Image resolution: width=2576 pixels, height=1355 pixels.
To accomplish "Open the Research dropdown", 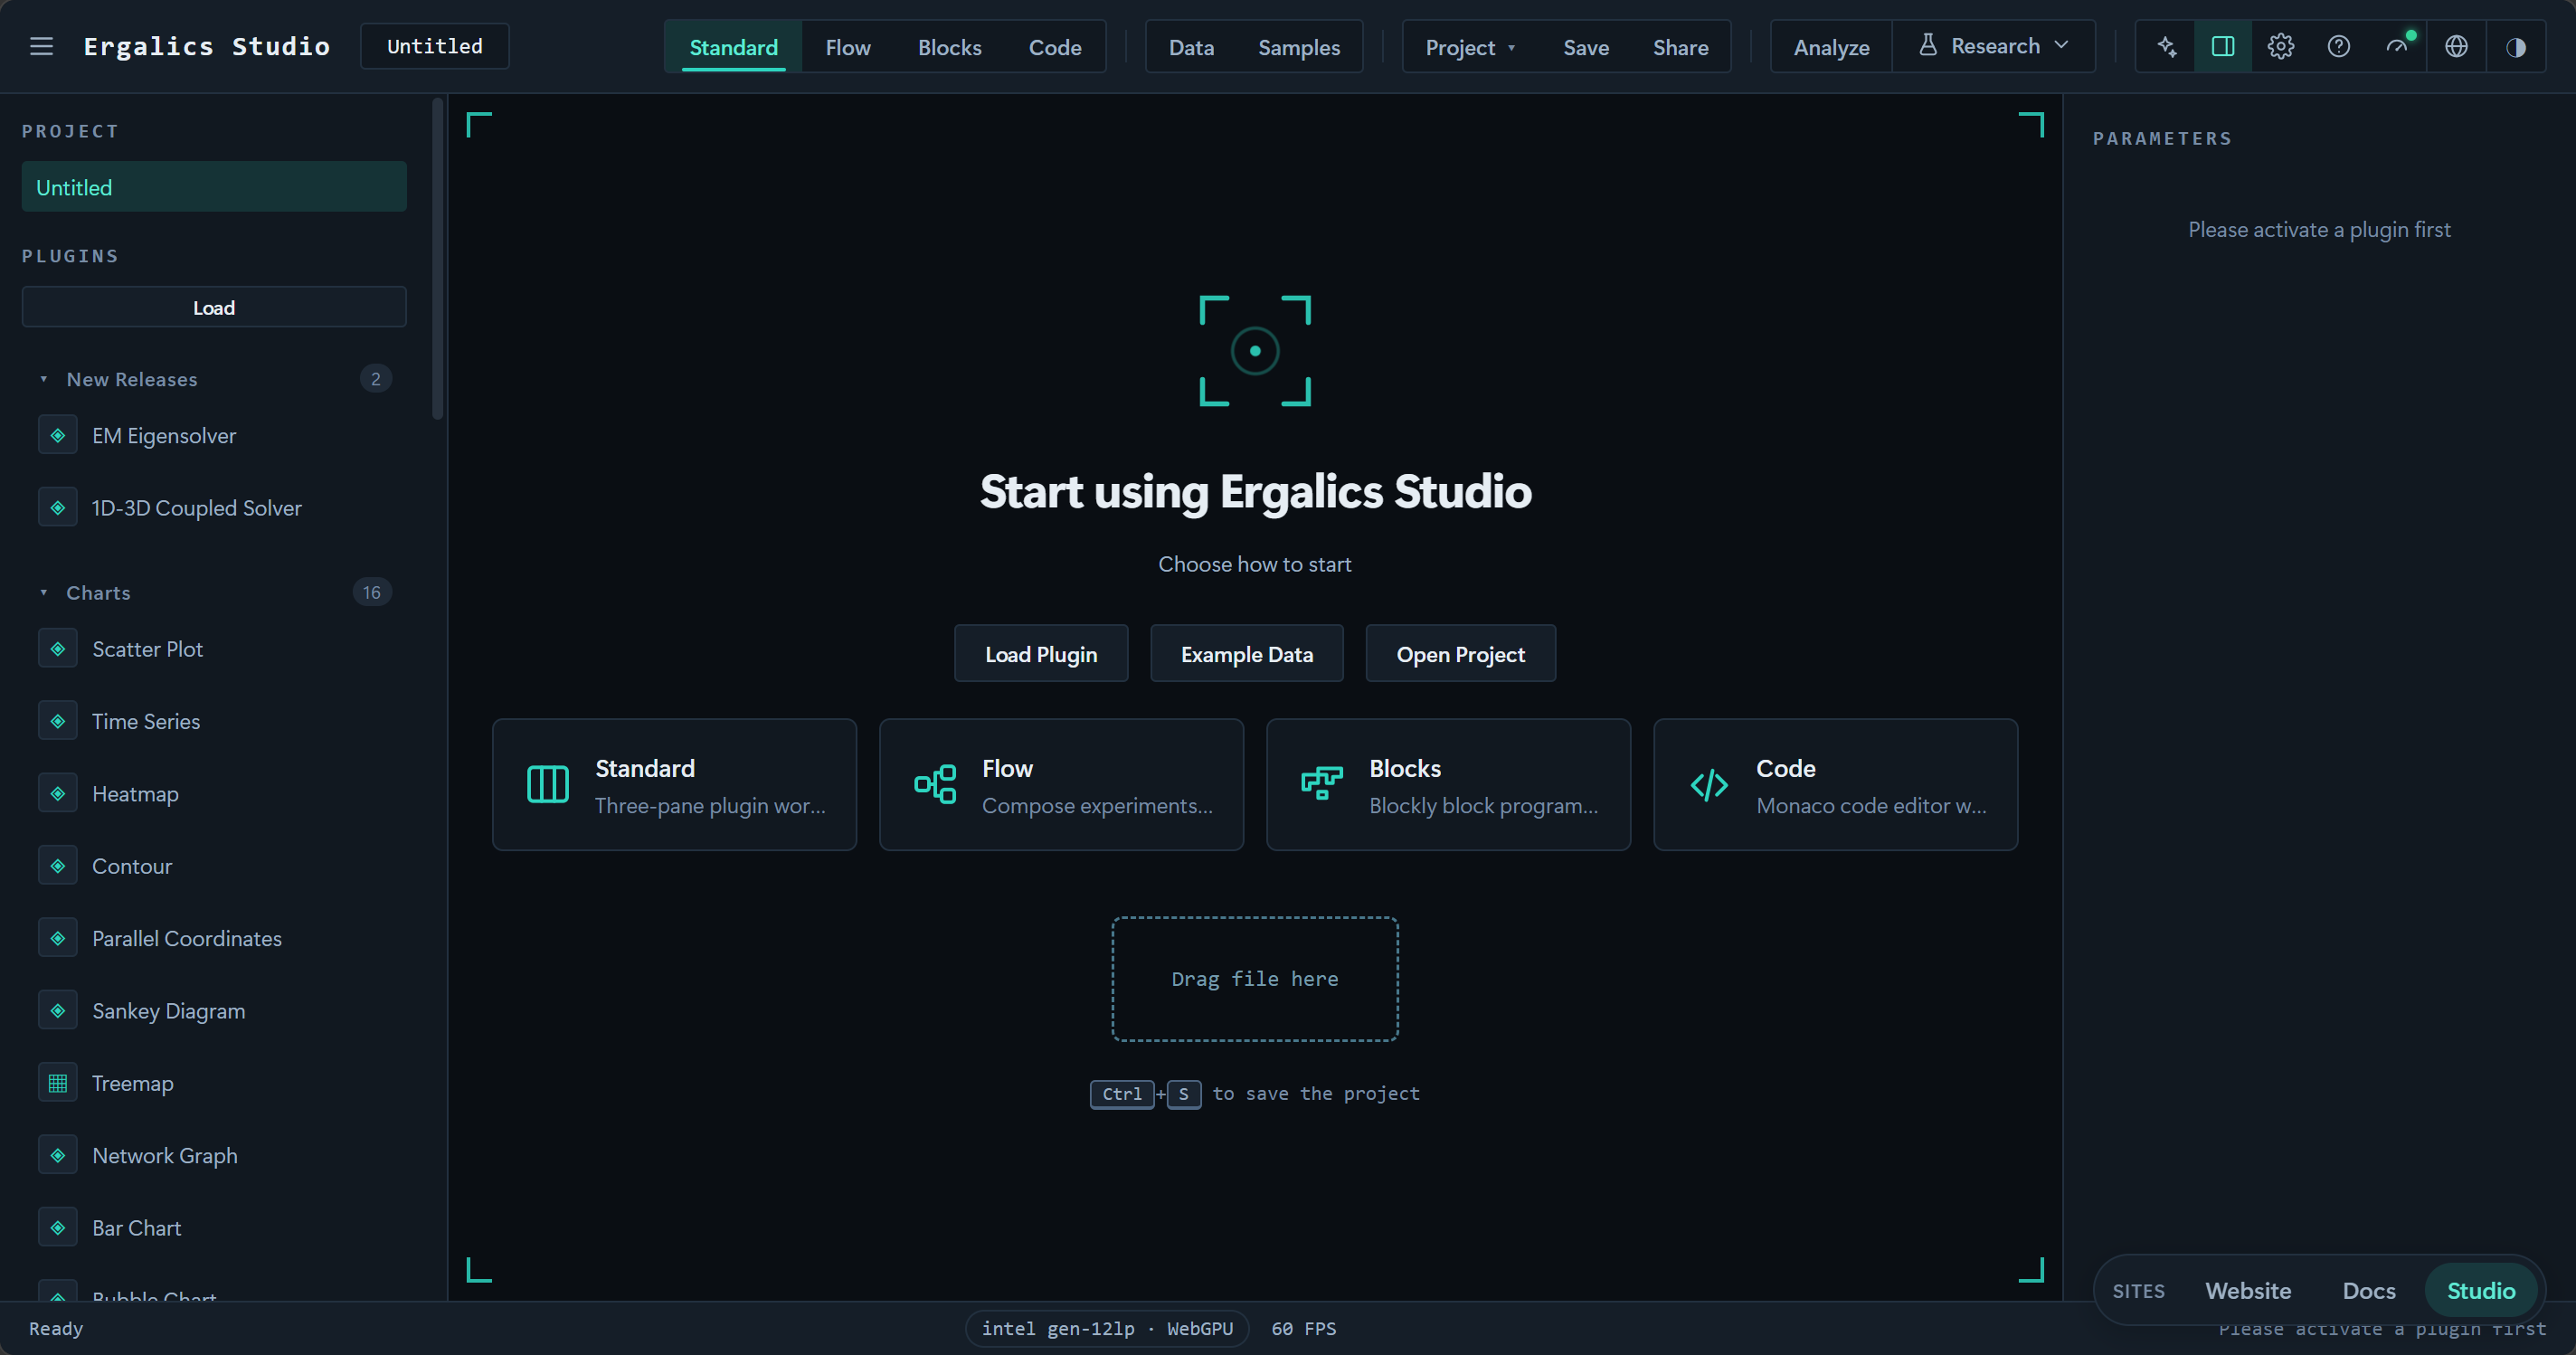I will click(x=1994, y=46).
